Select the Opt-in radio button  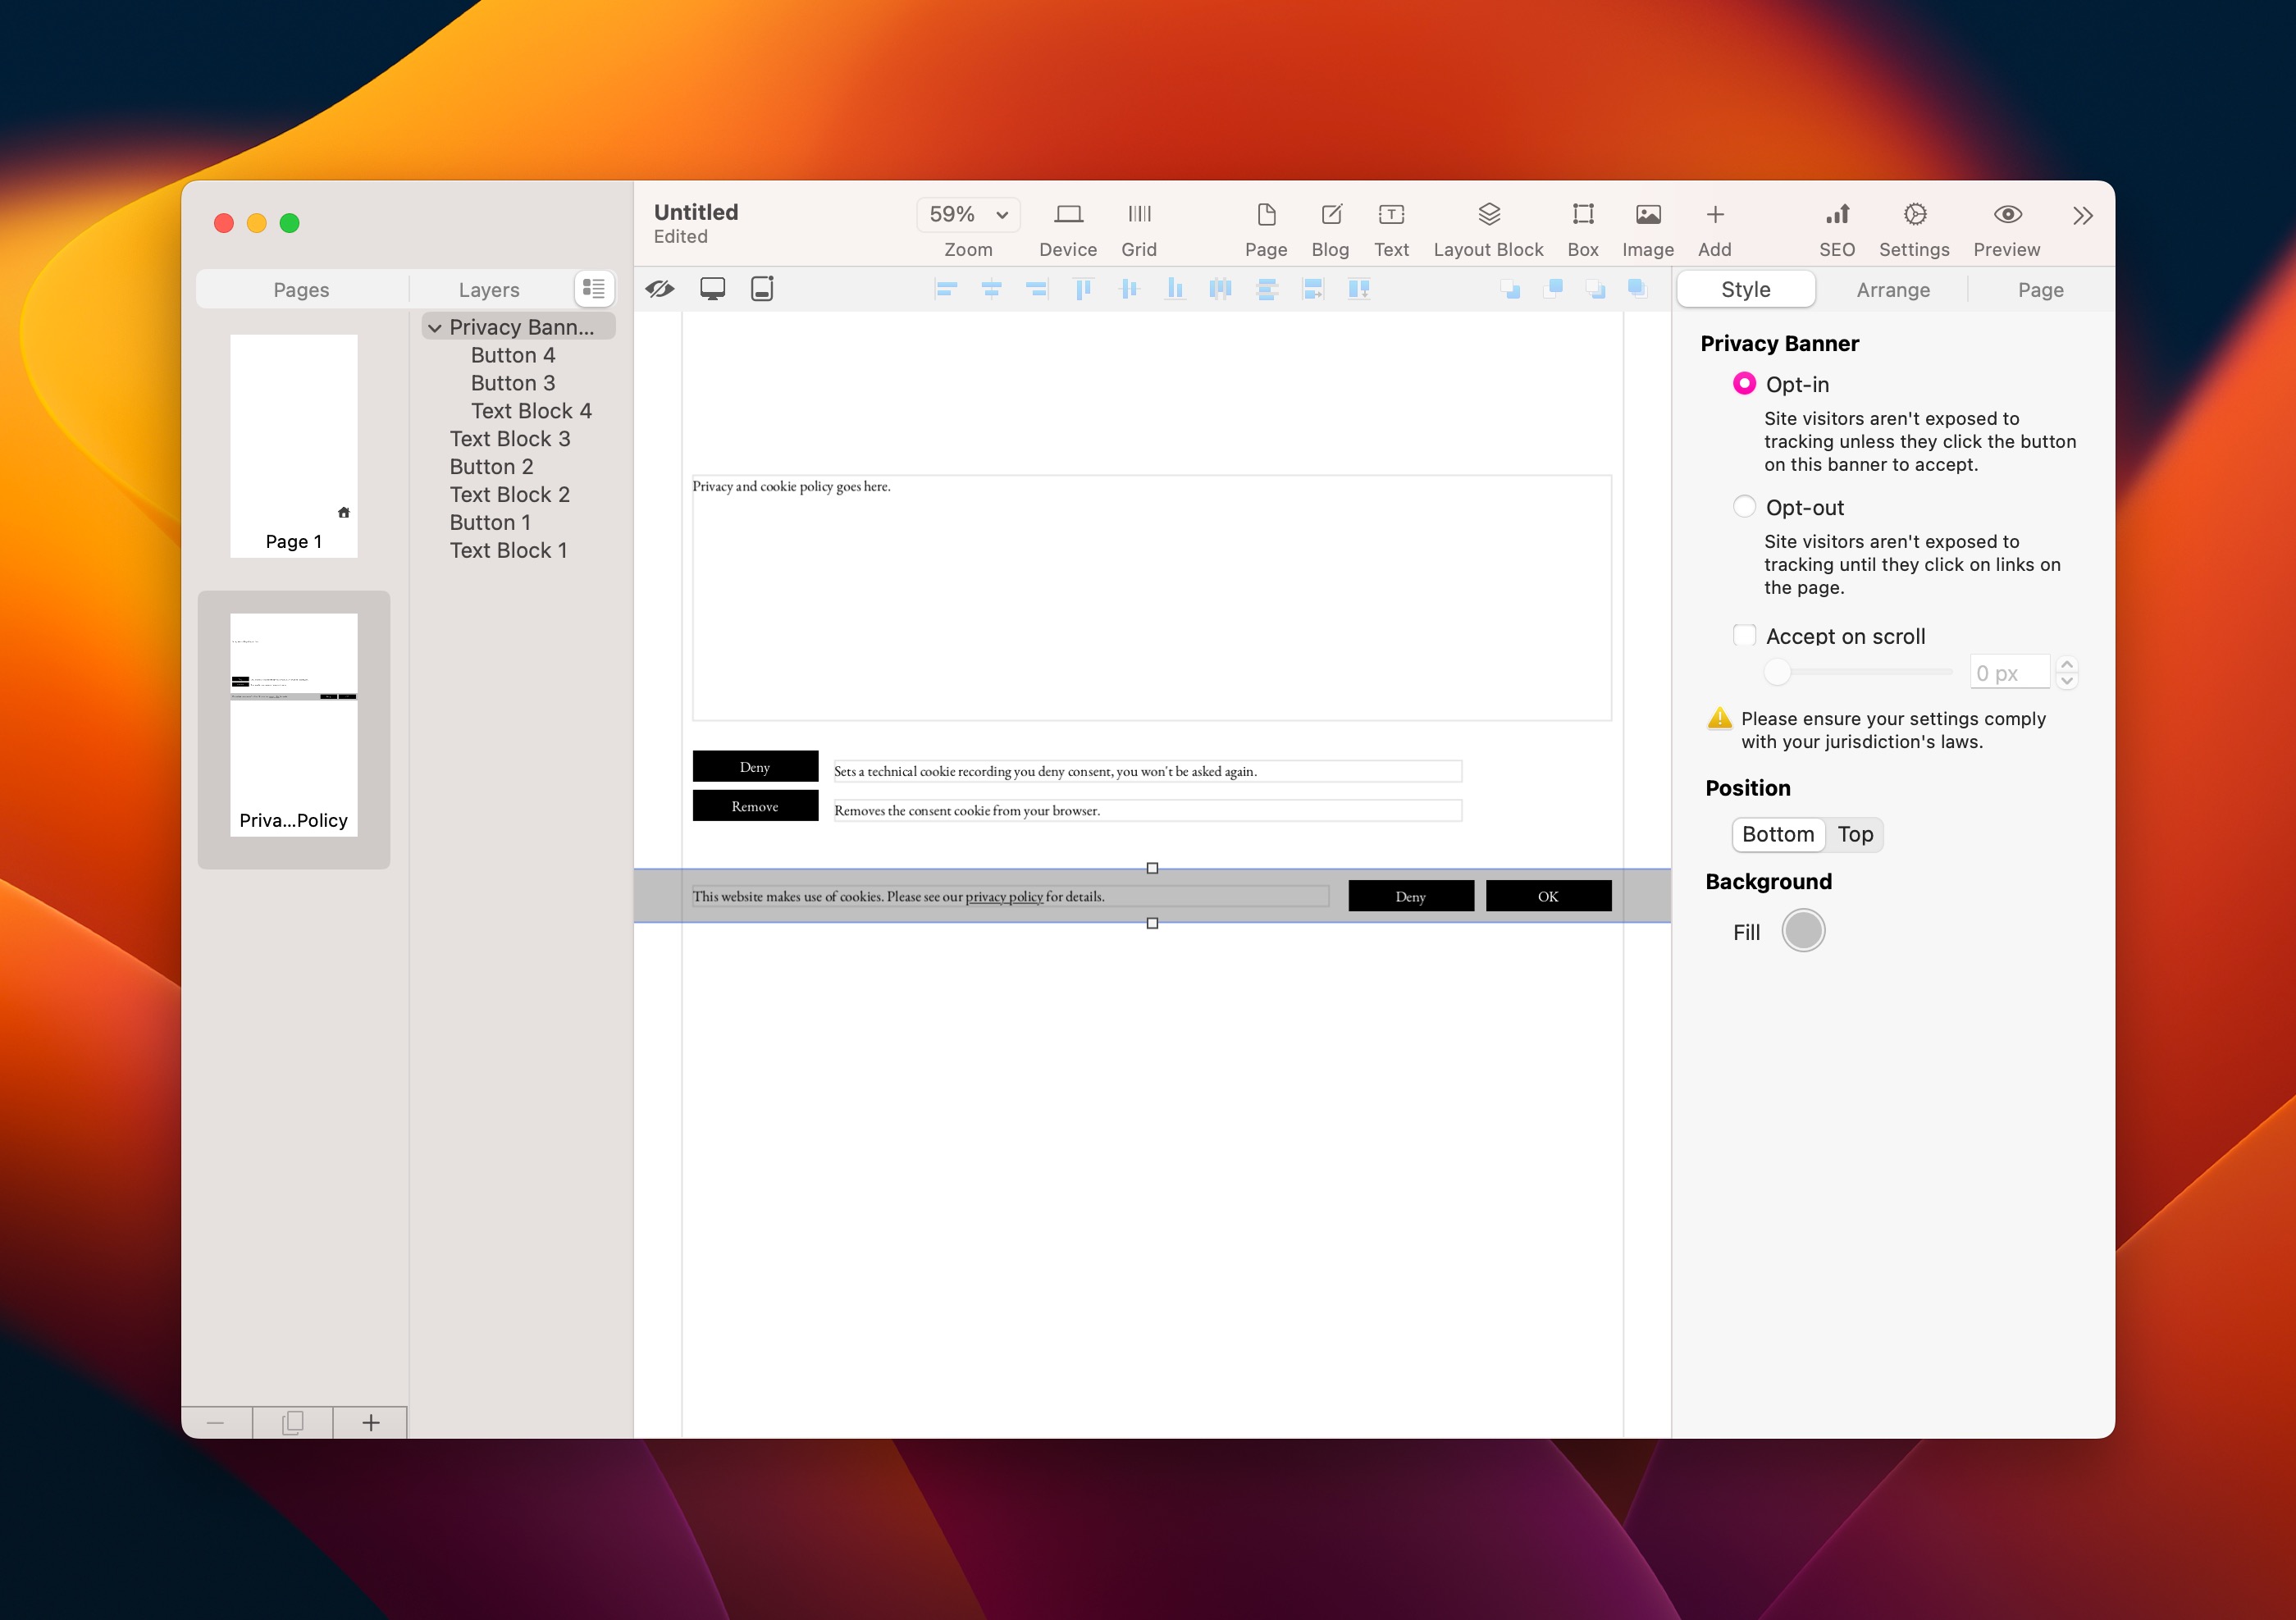click(x=1744, y=384)
